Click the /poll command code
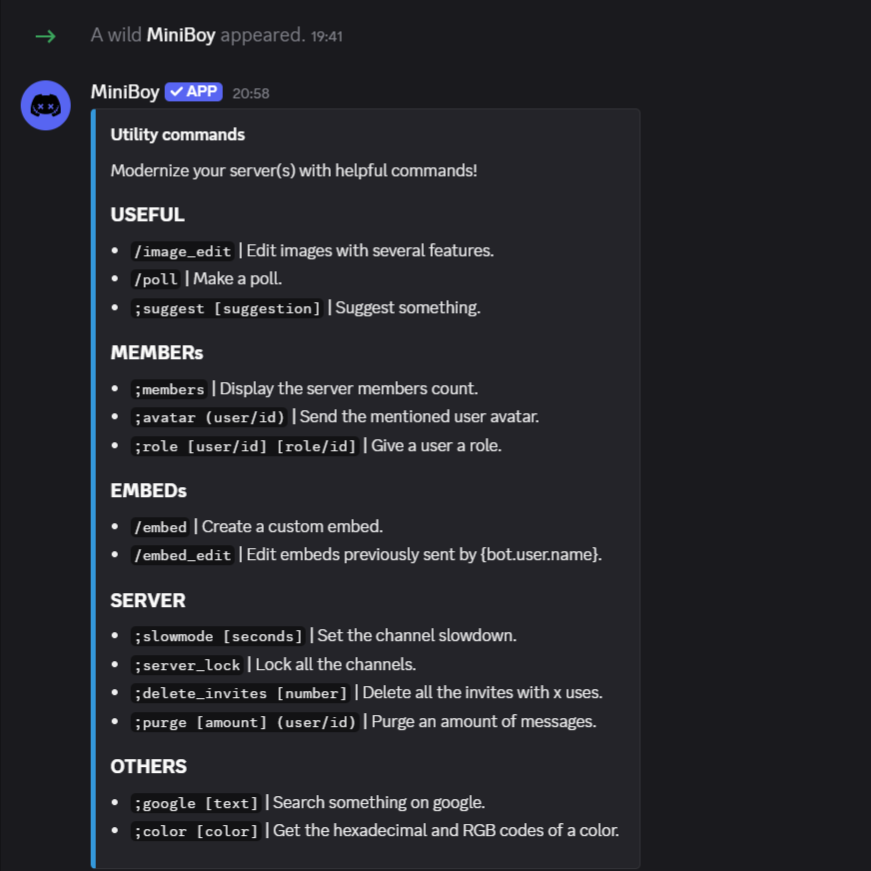This screenshot has width=871, height=871. 156,279
